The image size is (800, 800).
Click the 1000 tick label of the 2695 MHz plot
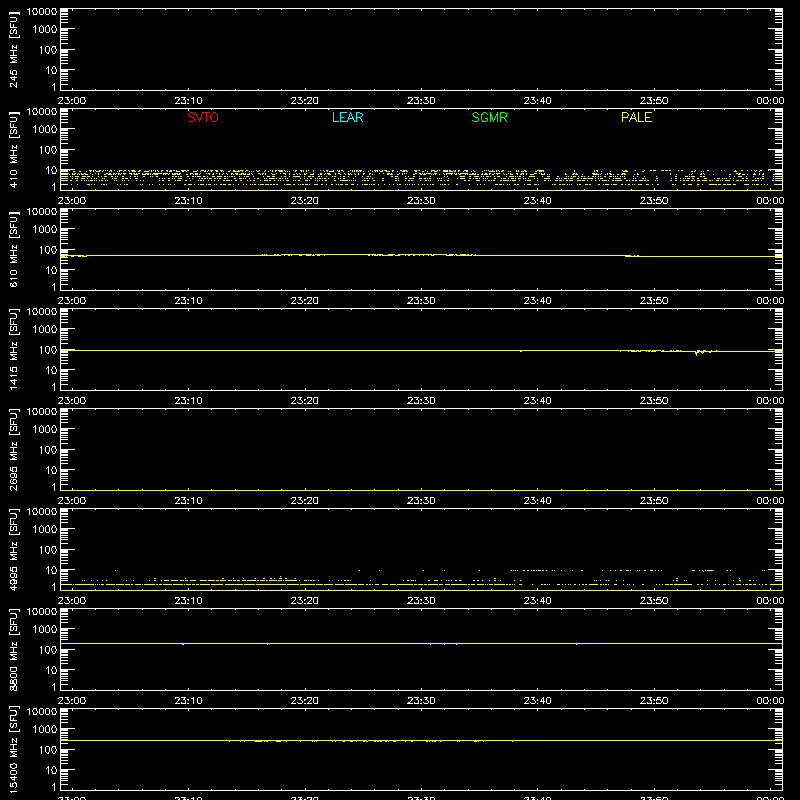pos(45,430)
